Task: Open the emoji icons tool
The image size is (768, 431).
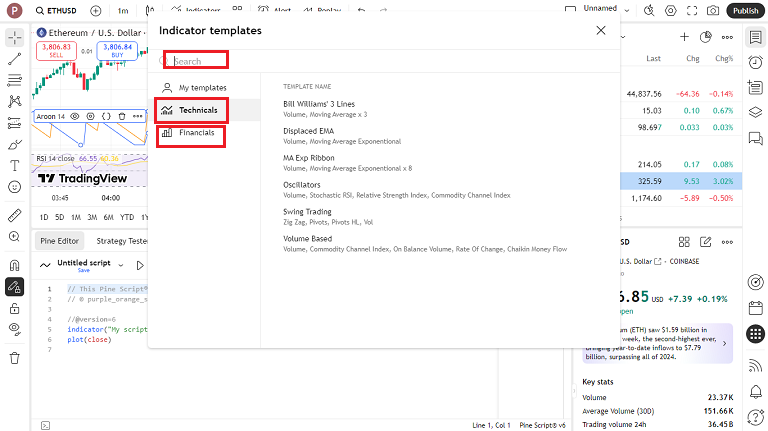Action: (x=14, y=187)
